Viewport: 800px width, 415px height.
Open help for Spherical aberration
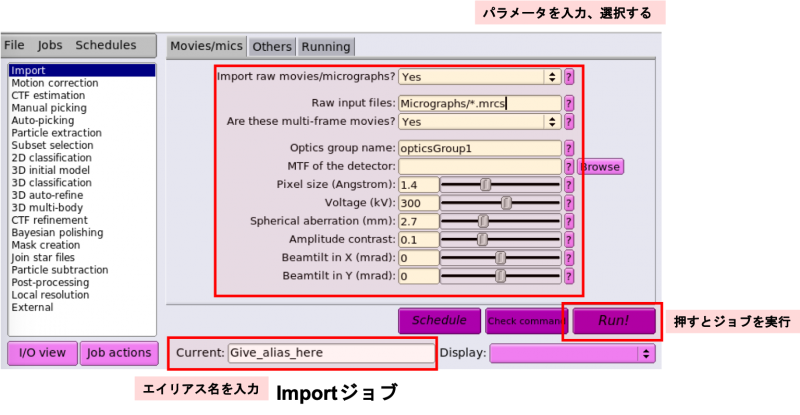569,222
